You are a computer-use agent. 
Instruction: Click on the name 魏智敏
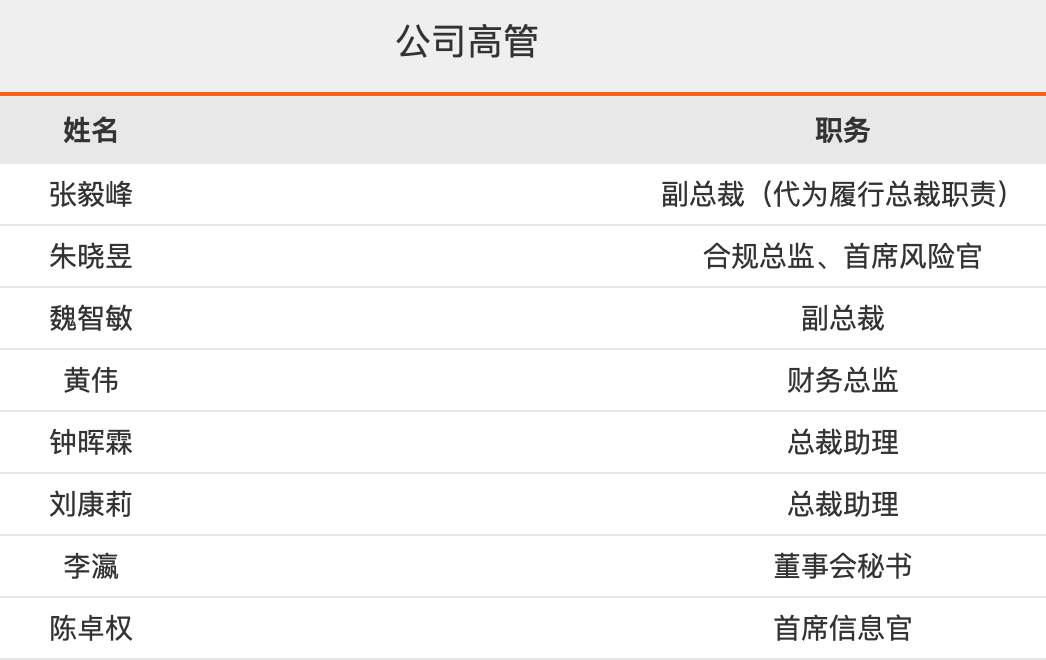point(91,319)
